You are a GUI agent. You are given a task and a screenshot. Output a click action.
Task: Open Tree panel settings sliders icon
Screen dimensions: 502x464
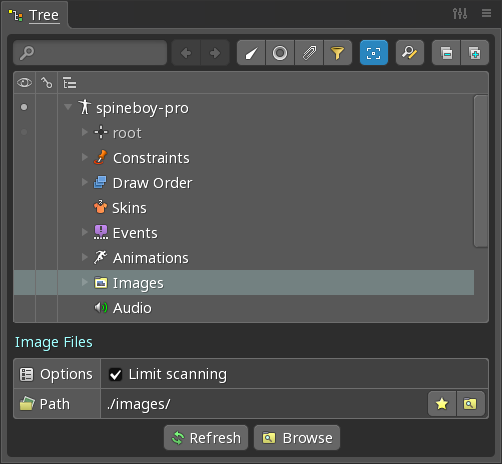point(460,14)
